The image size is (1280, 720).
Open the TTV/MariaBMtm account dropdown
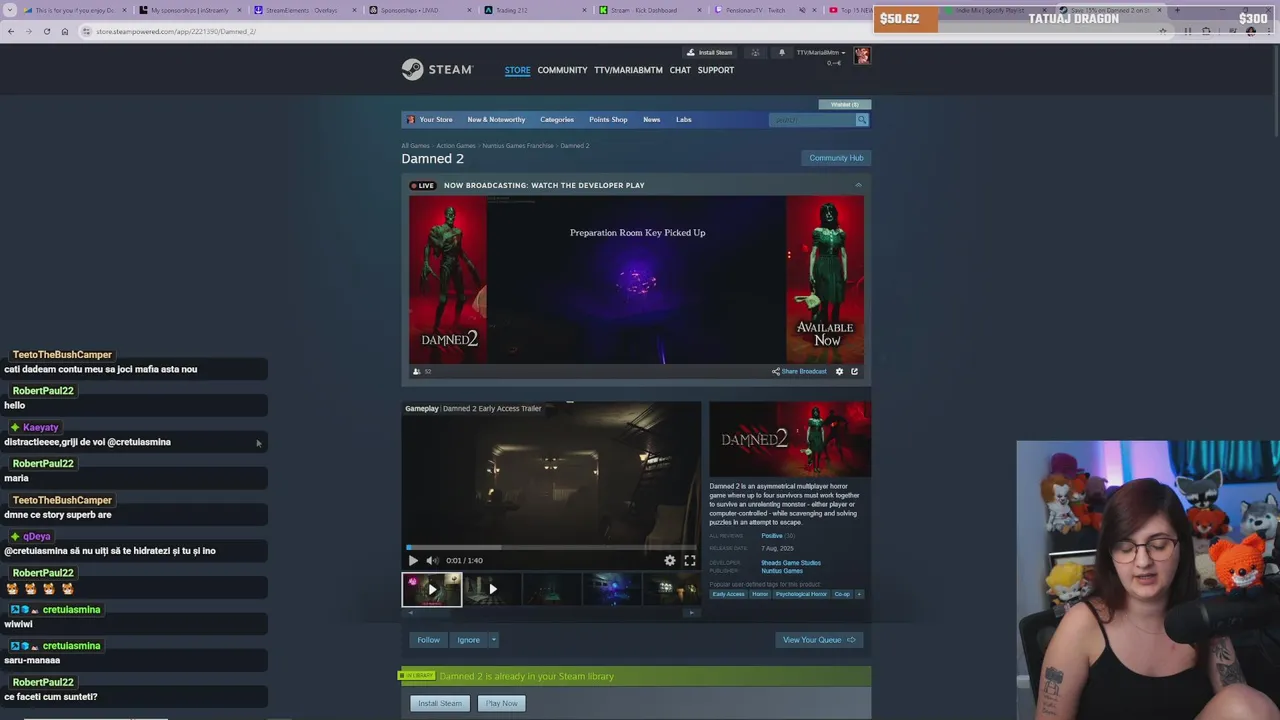coord(821,53)
